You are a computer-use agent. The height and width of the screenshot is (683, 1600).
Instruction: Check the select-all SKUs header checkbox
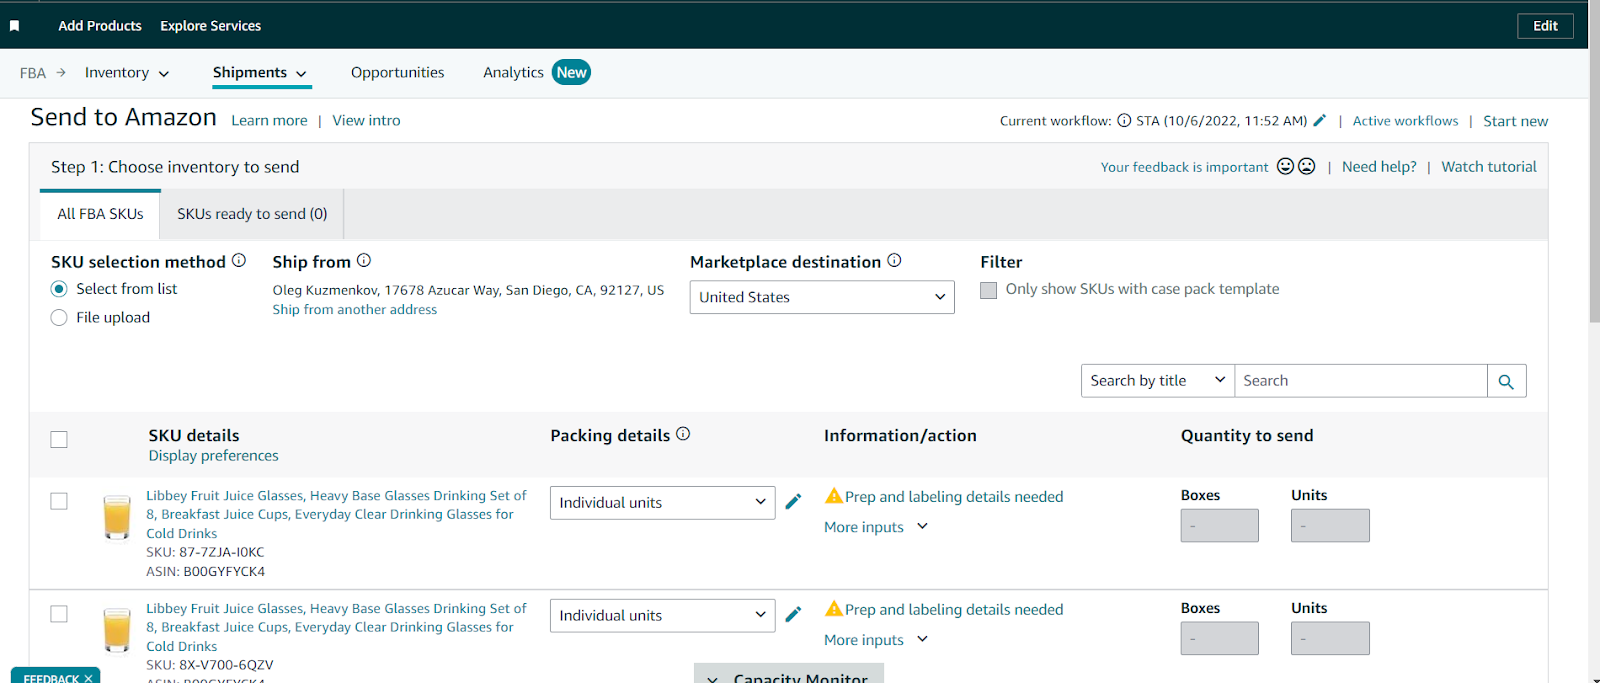point(59,440)
